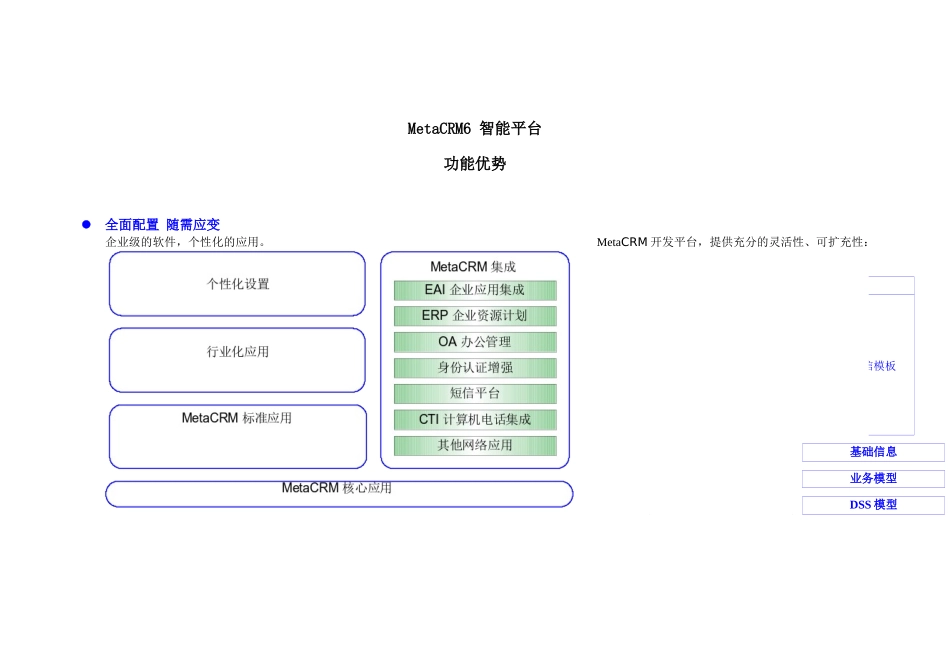This screenshot has width=950, height=672.
Task: Click the blue bullet before 全面配置
Action: [86, 225]
